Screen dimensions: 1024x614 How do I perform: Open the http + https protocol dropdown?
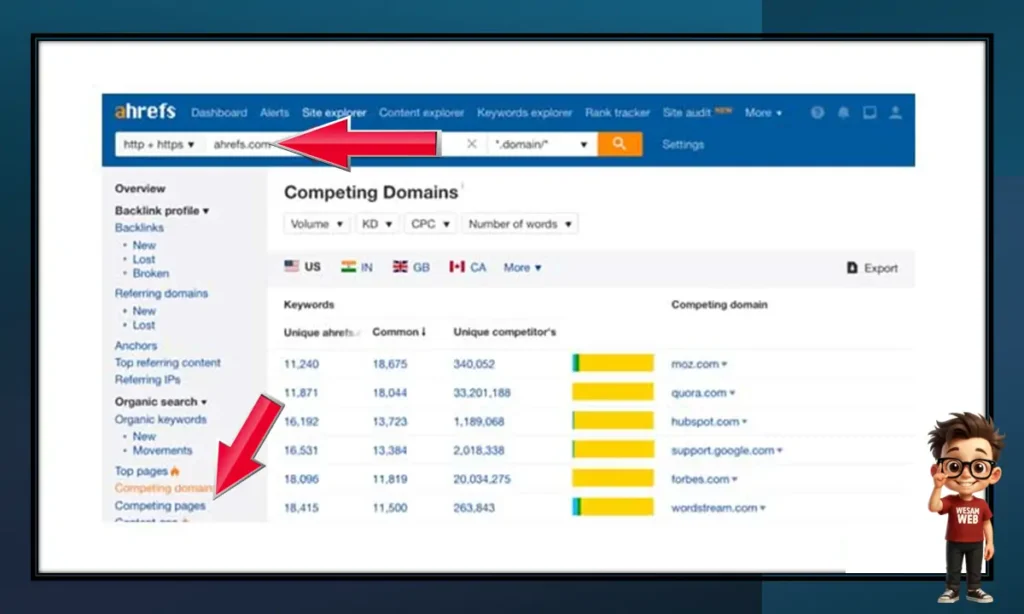click(x=159, y=145)
